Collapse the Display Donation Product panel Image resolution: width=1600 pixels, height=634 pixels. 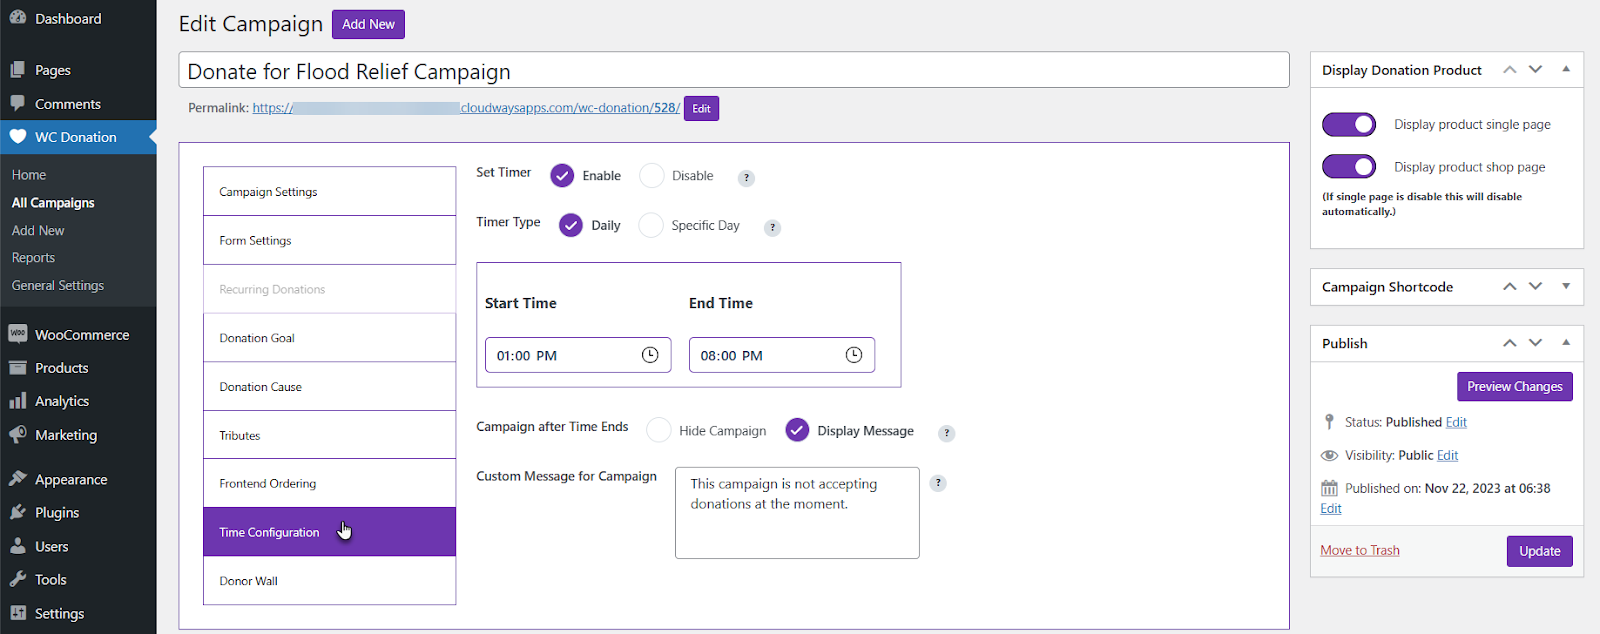click(1566, 69)
